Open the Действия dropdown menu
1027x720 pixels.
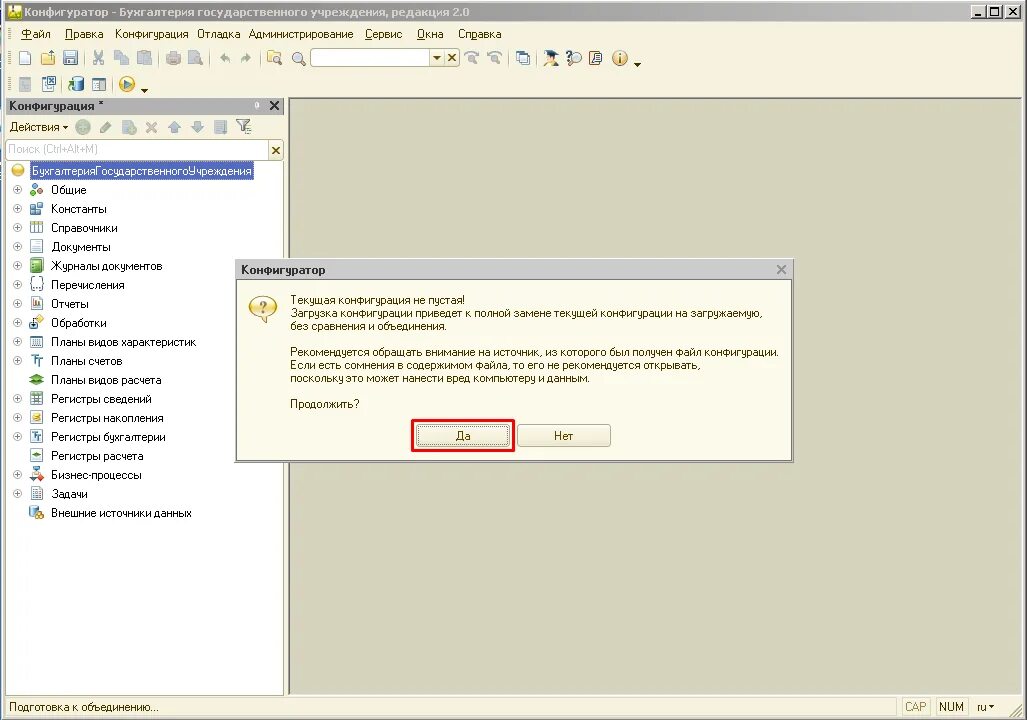coord(39,127)
